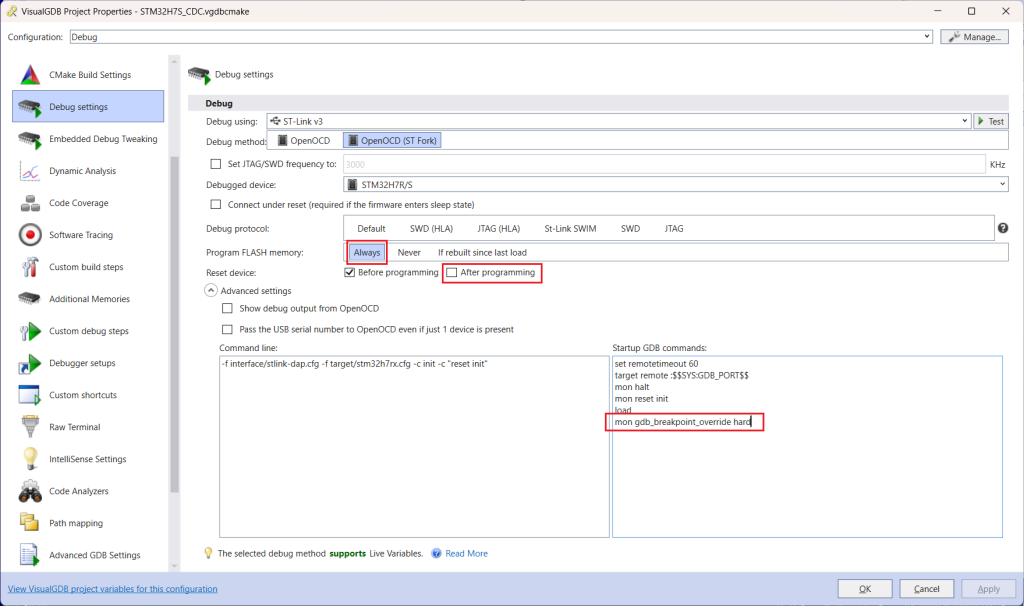Open the Read More link
Viewport: 1024px width, 606px height.
(466, 553)
